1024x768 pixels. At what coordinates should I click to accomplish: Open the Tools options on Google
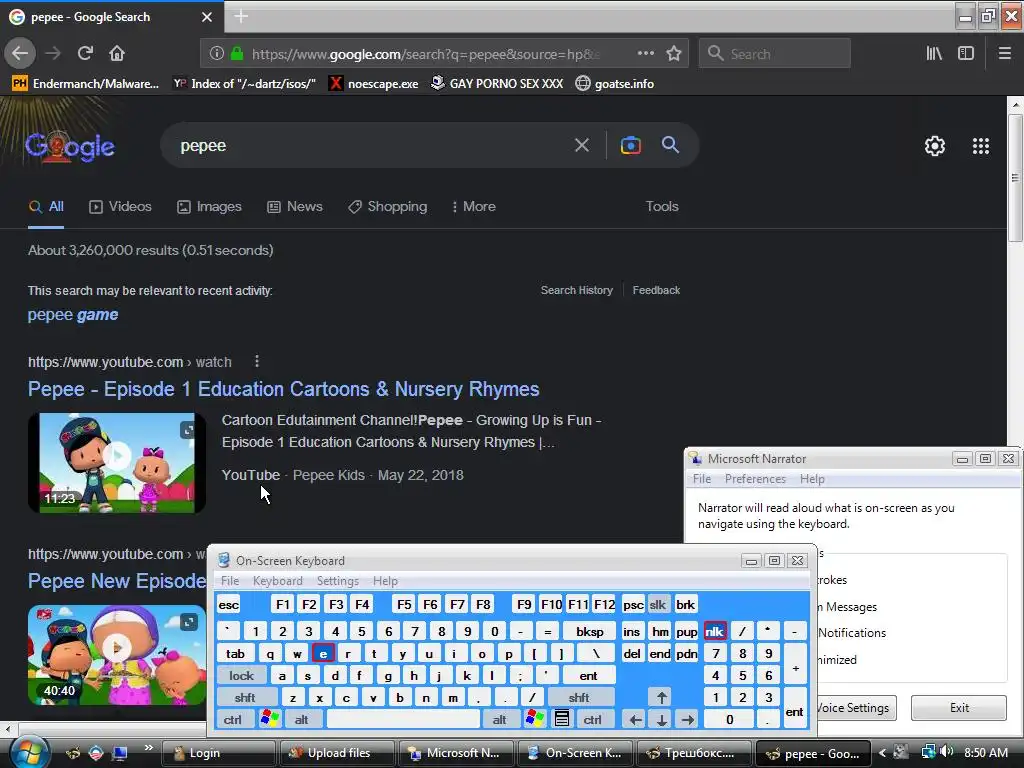point(662,206)
